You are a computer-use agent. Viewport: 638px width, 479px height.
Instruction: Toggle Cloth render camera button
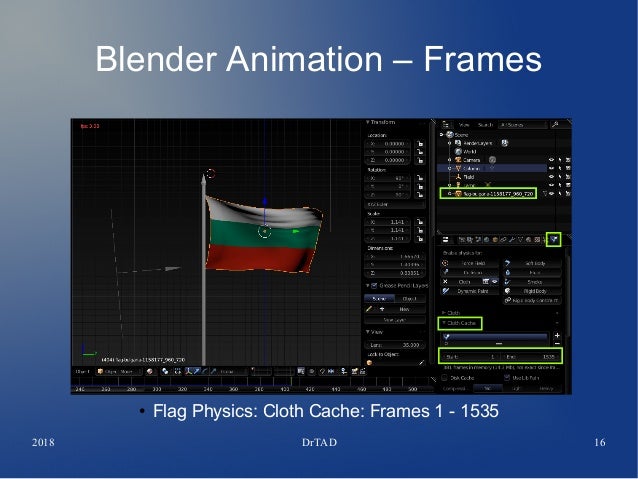tap(486, 282)
